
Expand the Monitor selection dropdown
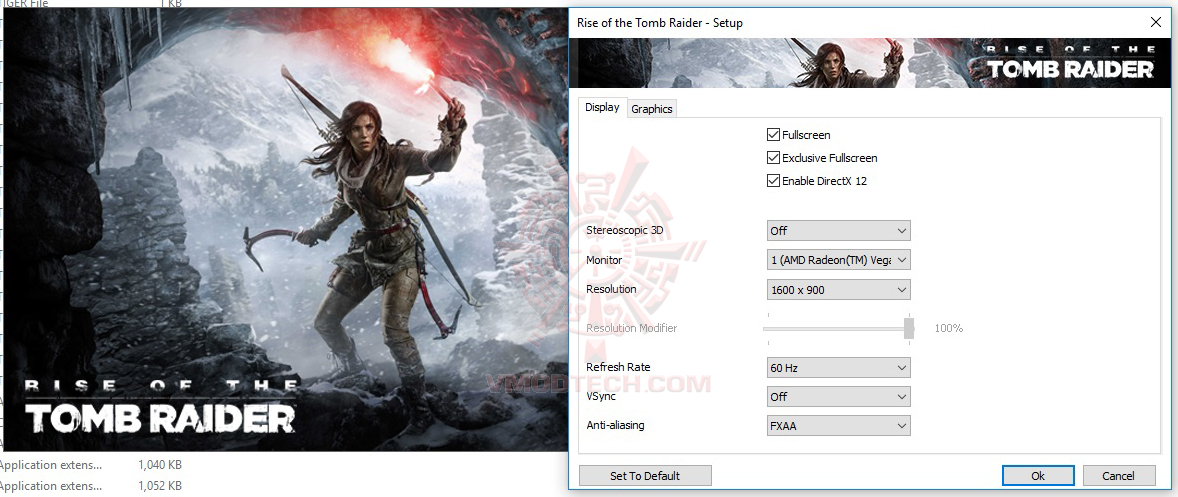(838, 260)
